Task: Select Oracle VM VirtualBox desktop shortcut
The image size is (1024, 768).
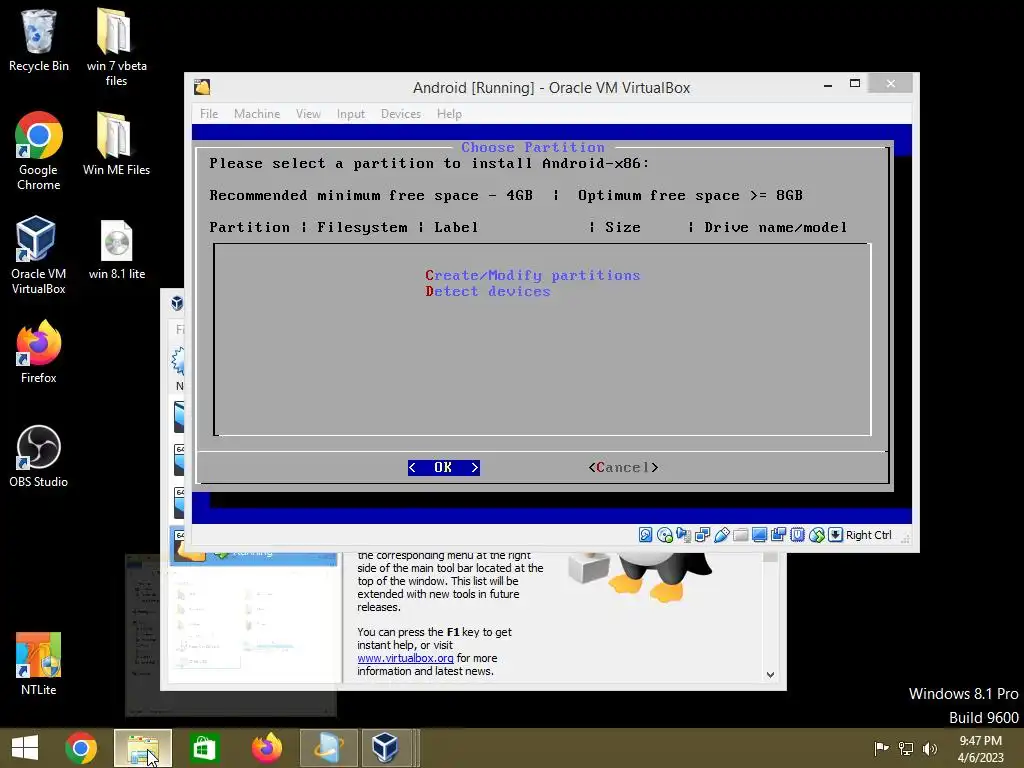Action: click(39, 255)
